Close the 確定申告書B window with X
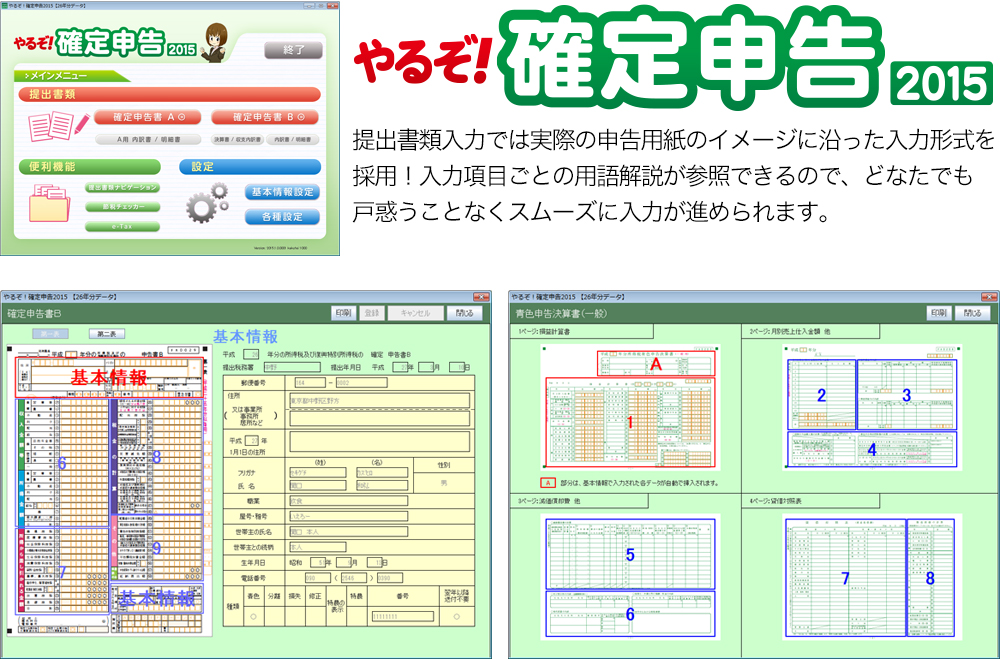This screenshot has height=659, width=1000. [x=482, y=297]
